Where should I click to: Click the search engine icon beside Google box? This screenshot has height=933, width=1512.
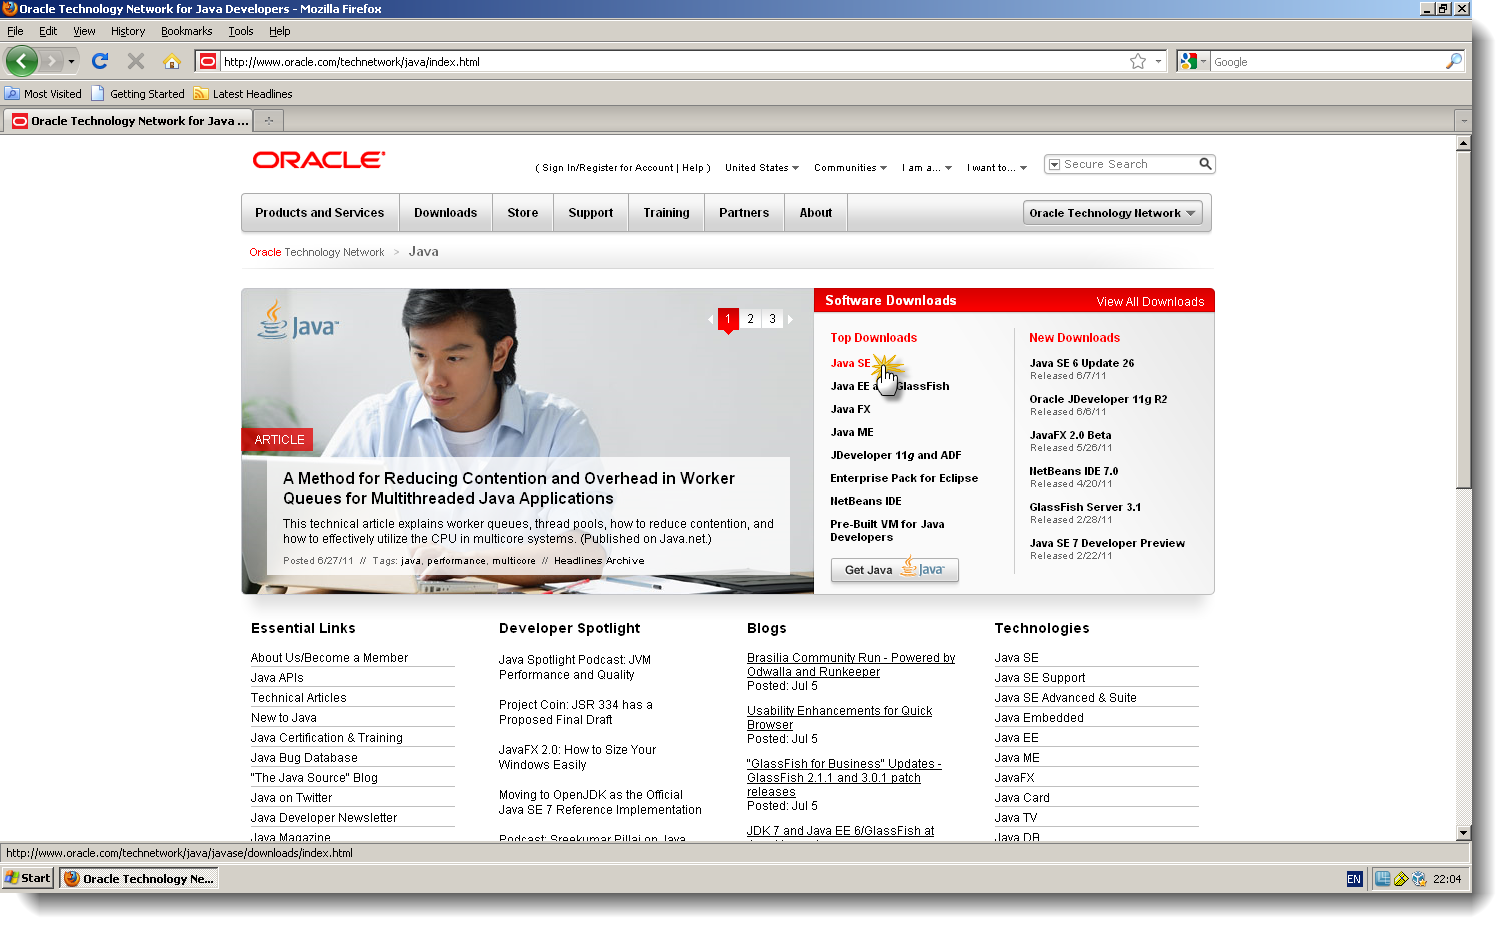[x=1188, y=61]
